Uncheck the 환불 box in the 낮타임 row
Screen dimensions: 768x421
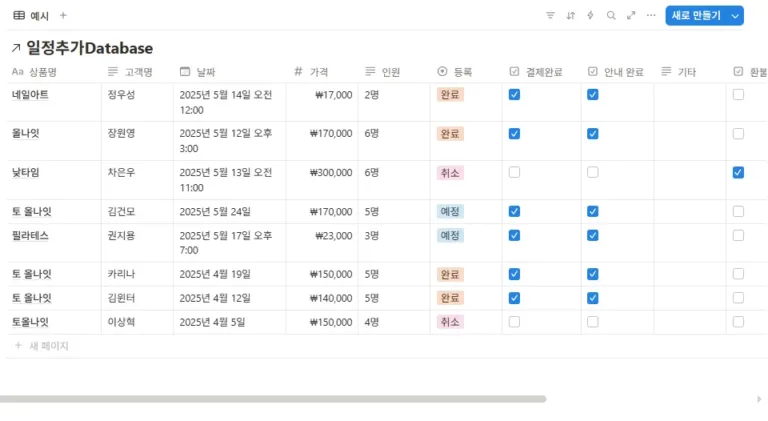(x=738, y=172)
